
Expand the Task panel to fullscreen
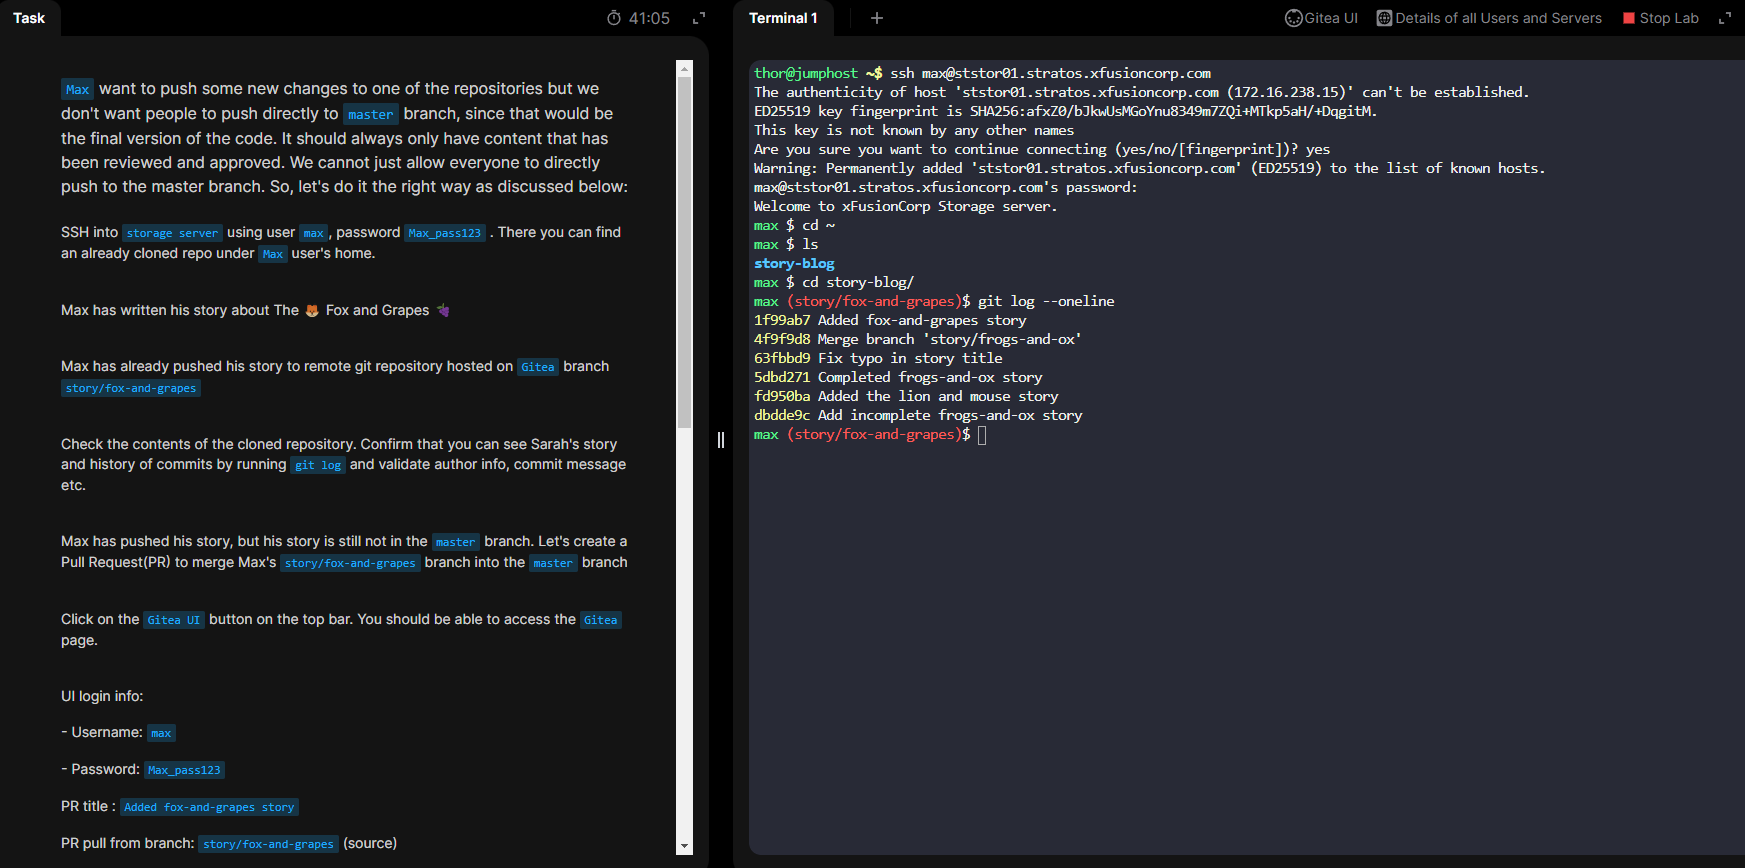tap(699, 18)
